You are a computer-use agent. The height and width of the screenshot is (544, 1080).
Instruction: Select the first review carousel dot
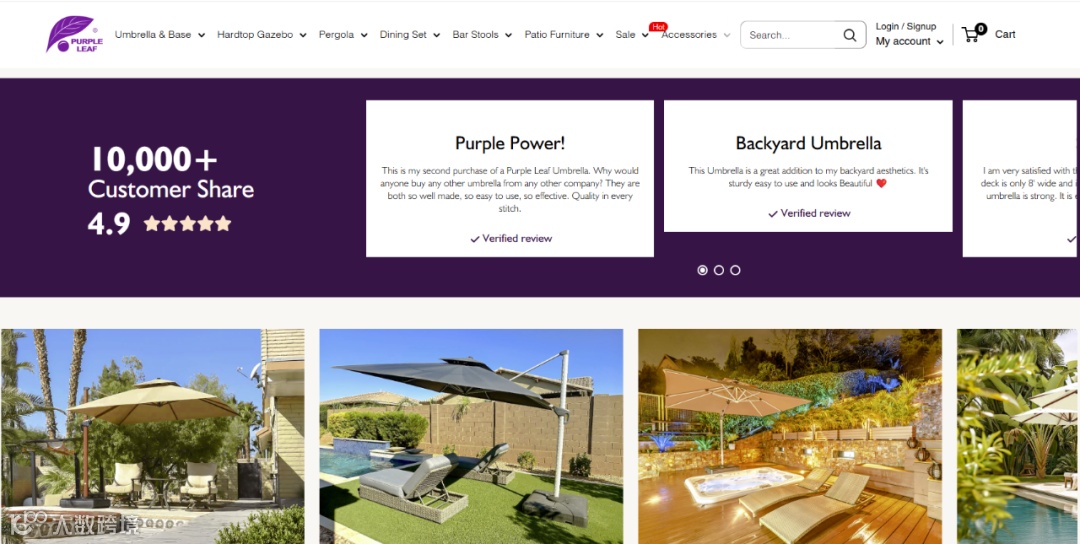(x=703, y=270)
